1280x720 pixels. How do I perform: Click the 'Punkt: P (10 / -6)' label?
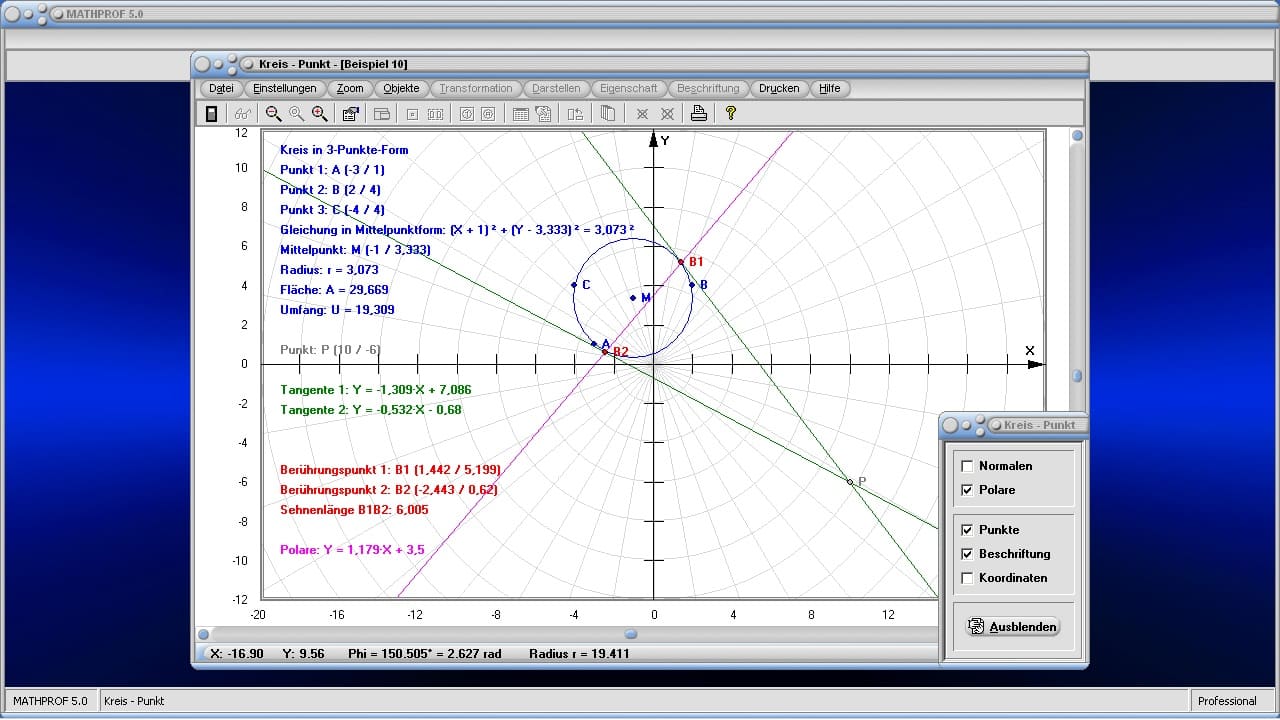click(330, 350)
